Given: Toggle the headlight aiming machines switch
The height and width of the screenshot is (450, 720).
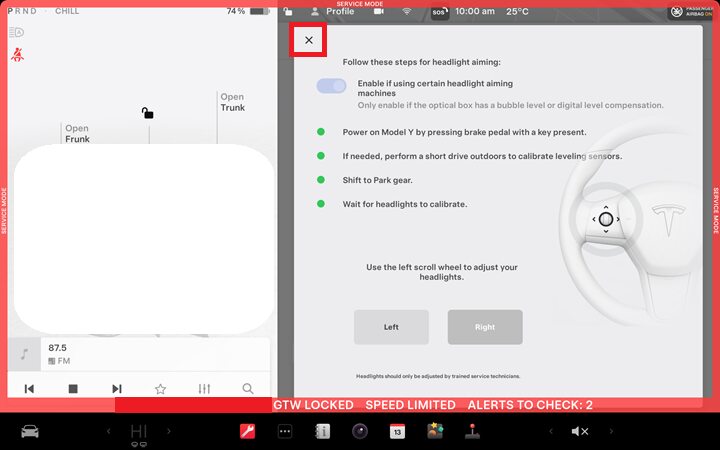Looking at the screenshot, I should (331, 86).
